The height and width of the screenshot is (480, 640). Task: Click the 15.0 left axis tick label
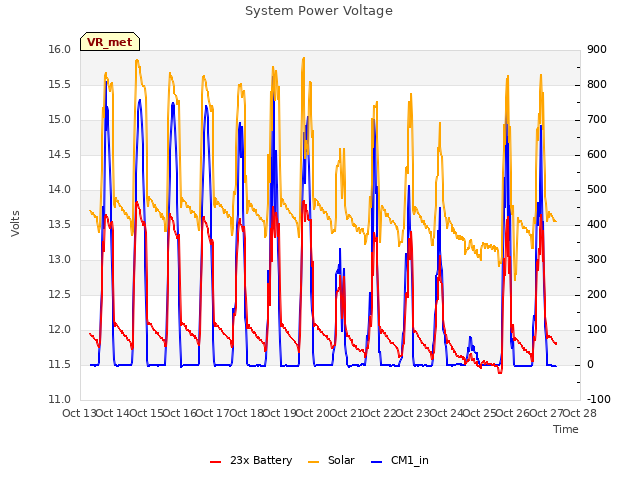[60, 120]
